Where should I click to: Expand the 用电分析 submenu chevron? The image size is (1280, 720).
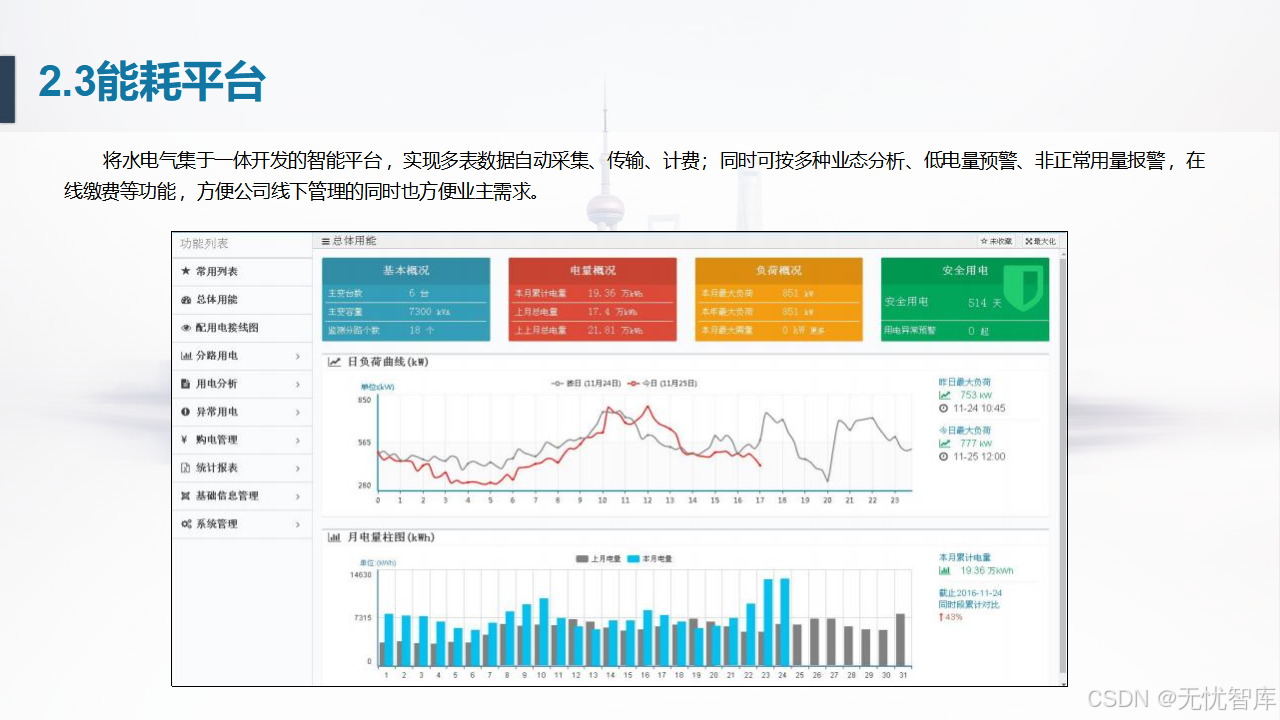[x=298, y=384]
